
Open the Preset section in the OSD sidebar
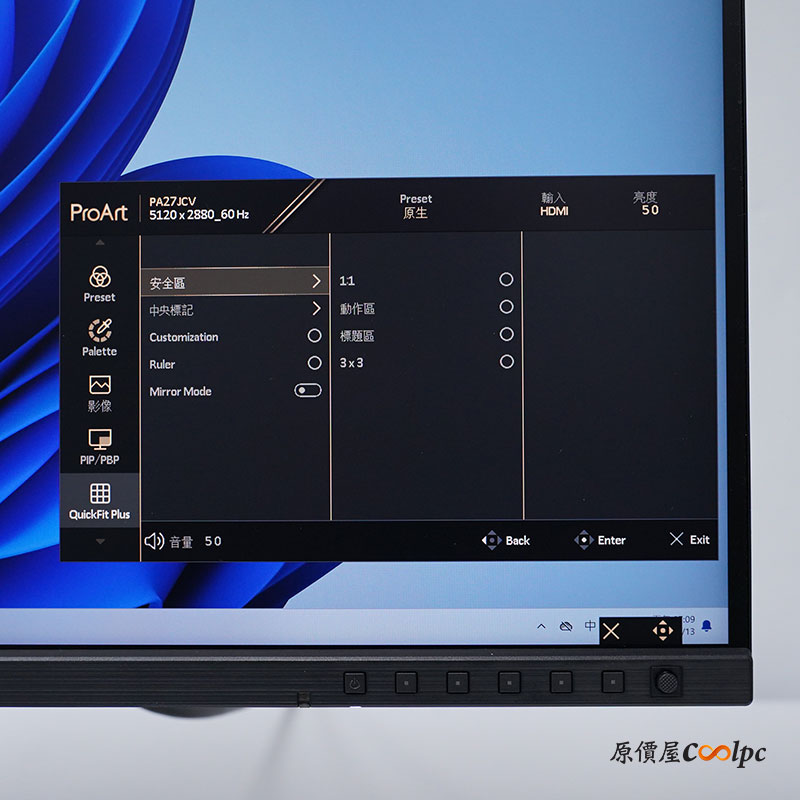pos(99,284)
